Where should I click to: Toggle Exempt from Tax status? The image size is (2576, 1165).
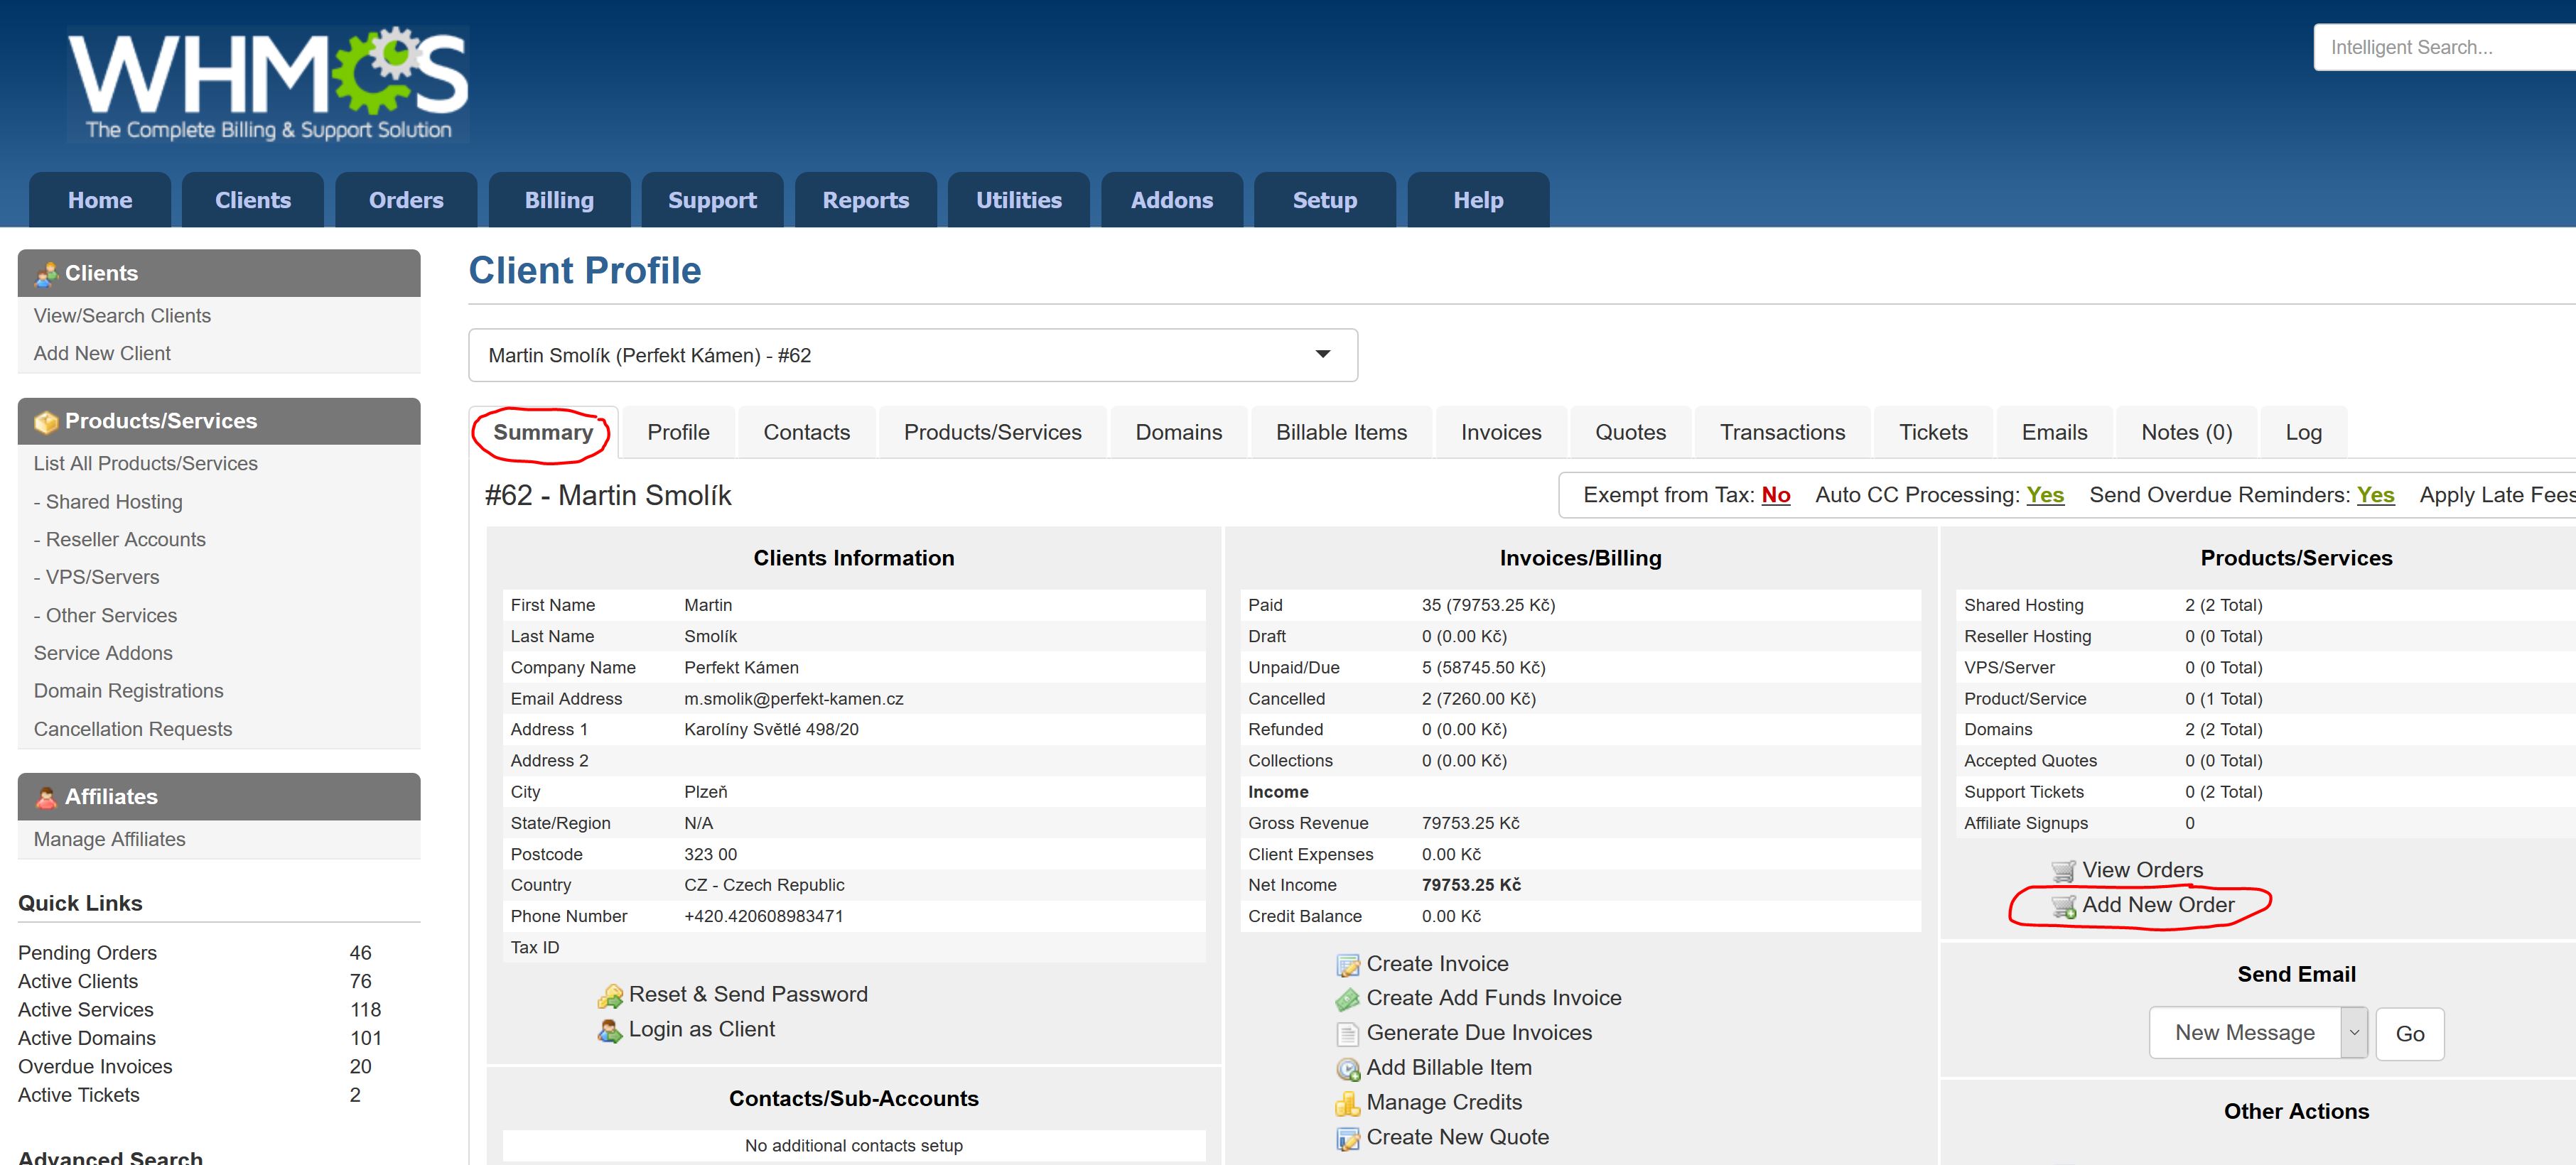pyautogui.click(x=1775, y=495)
